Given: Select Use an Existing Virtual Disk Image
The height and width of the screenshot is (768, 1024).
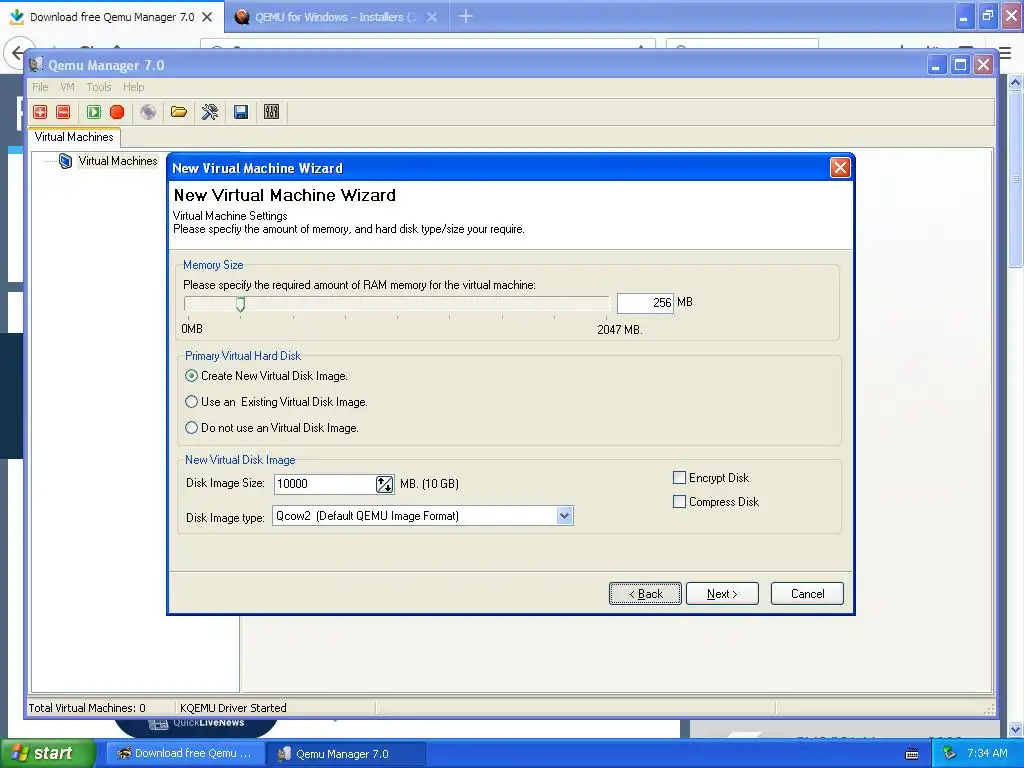Looking at the screenshot, I should (191, 402).
